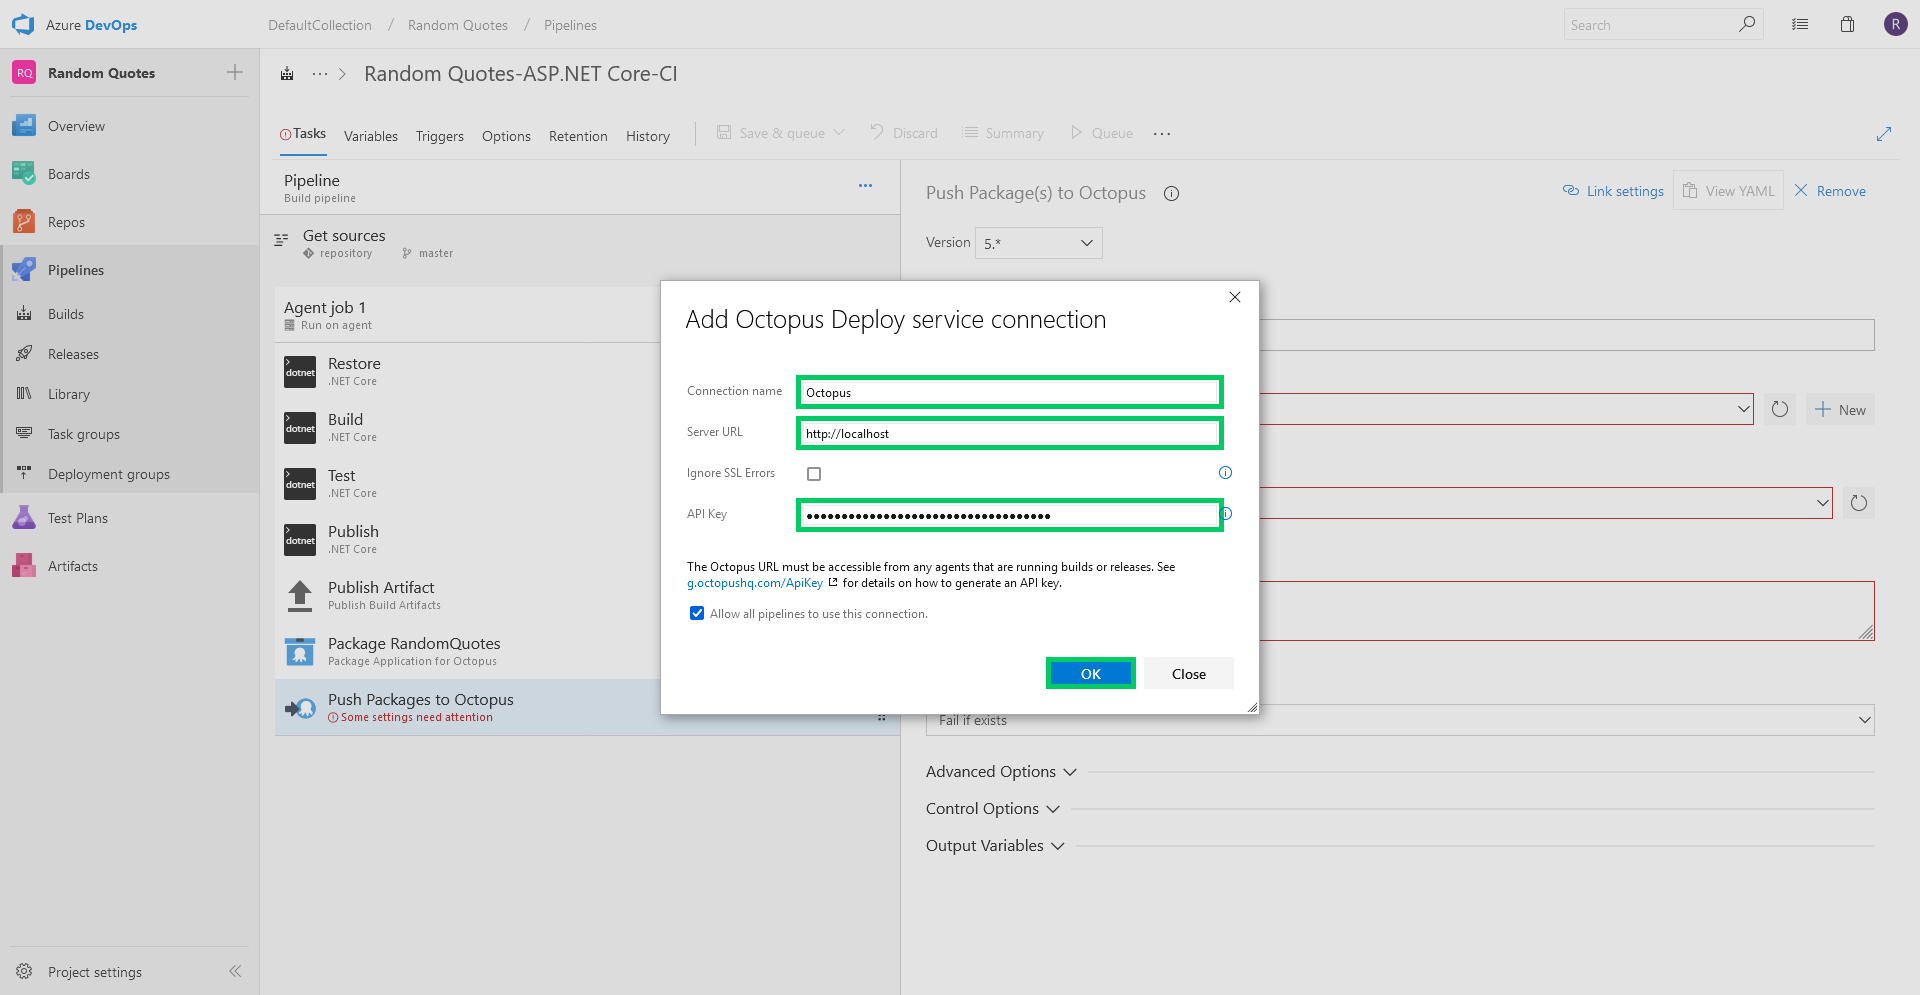Click the fullscreen expand icon

point(1884,133)
